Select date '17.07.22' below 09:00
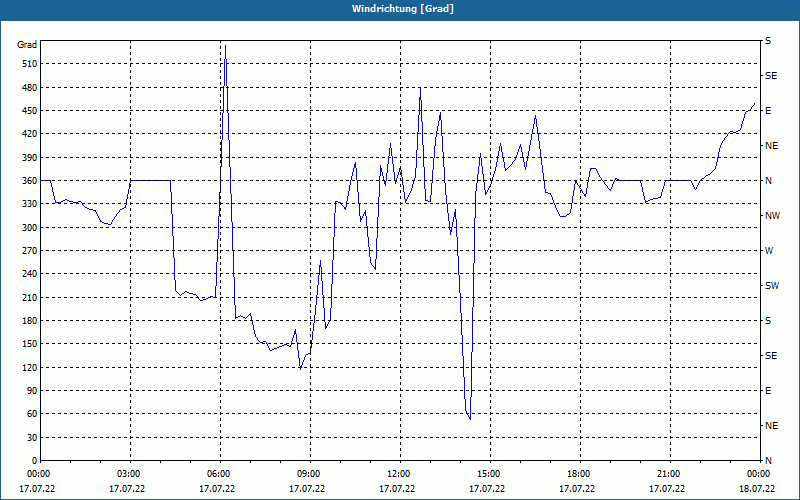The width and height of the screenshot is (800, 500). pyautogui.click(x=307, y=489)
